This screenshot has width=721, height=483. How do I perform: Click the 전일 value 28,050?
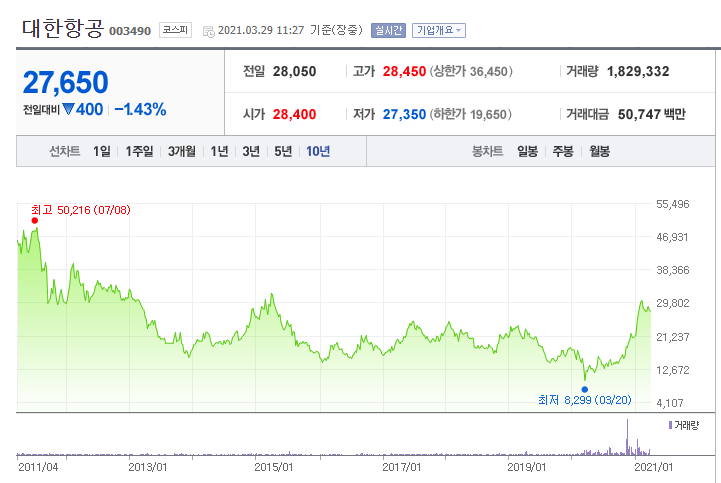[x=294, y=72]
